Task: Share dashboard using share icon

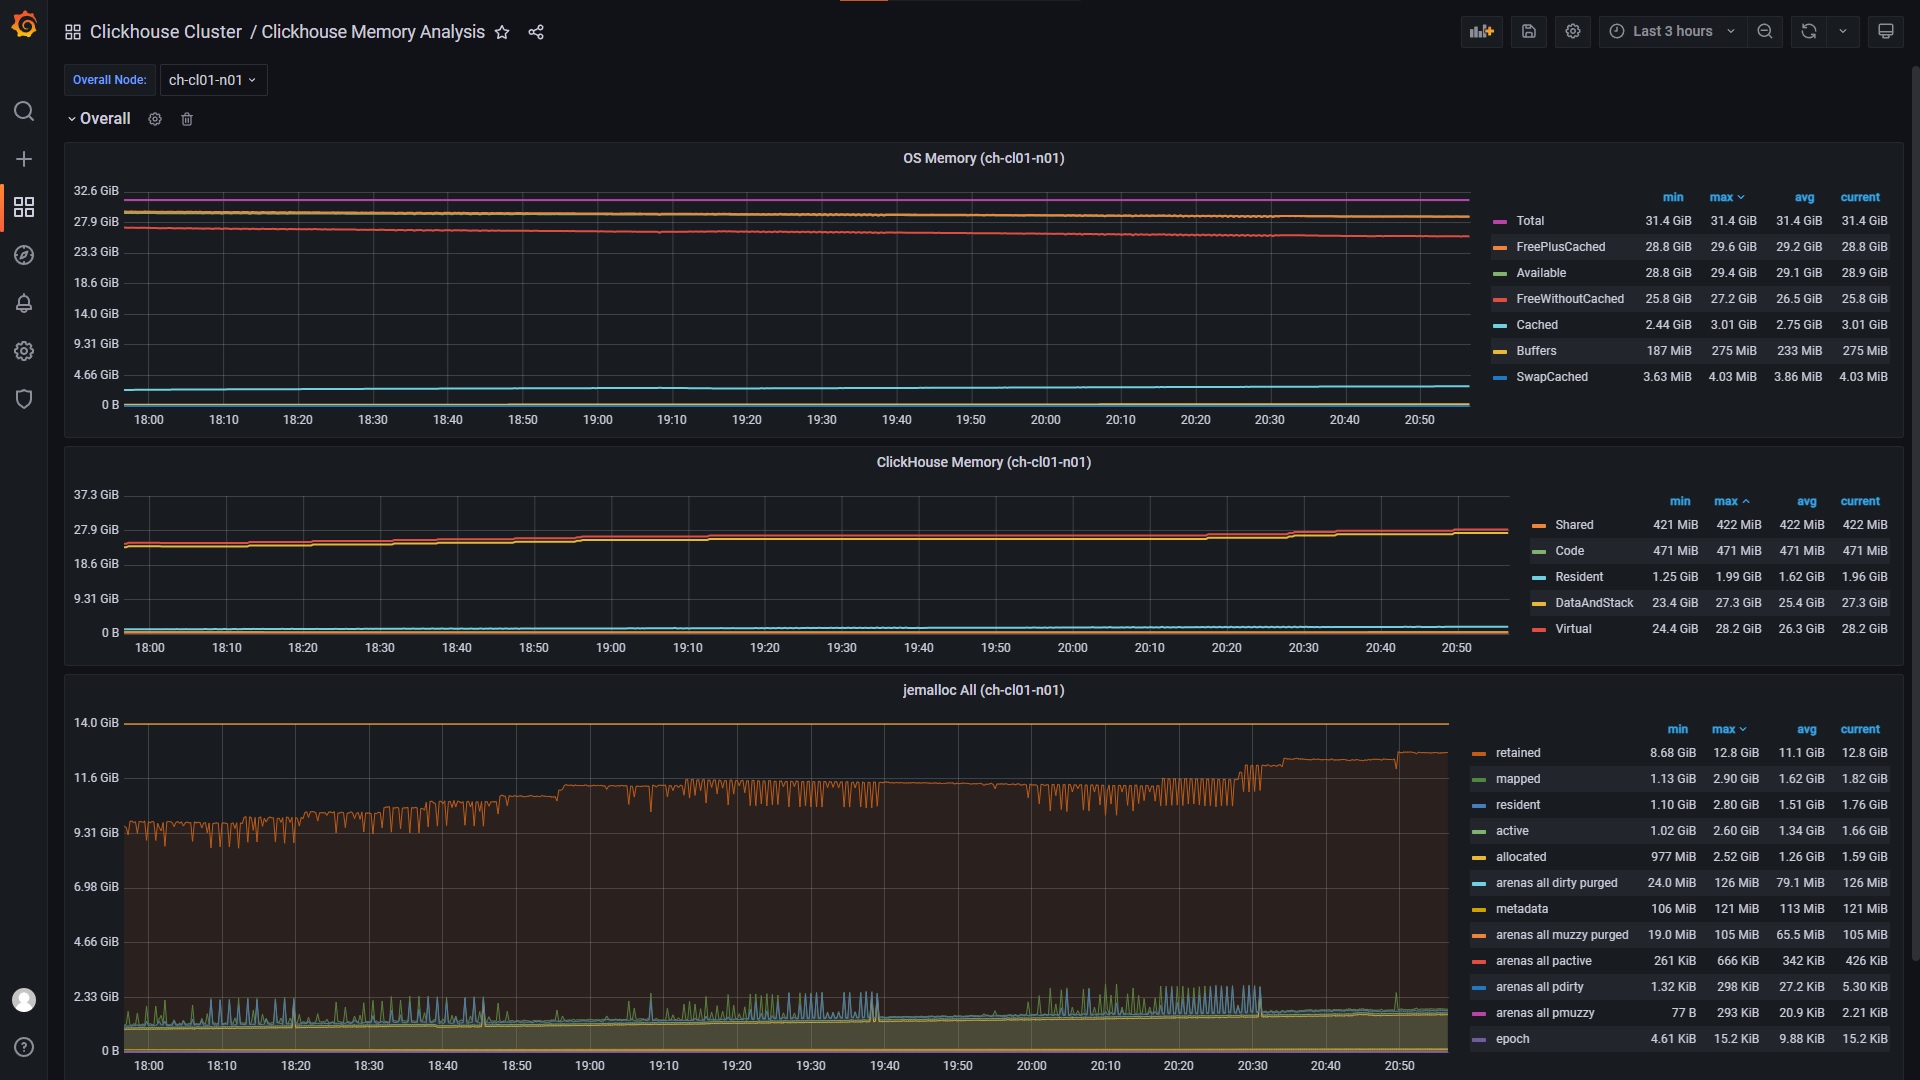Action: pos(536,32)
